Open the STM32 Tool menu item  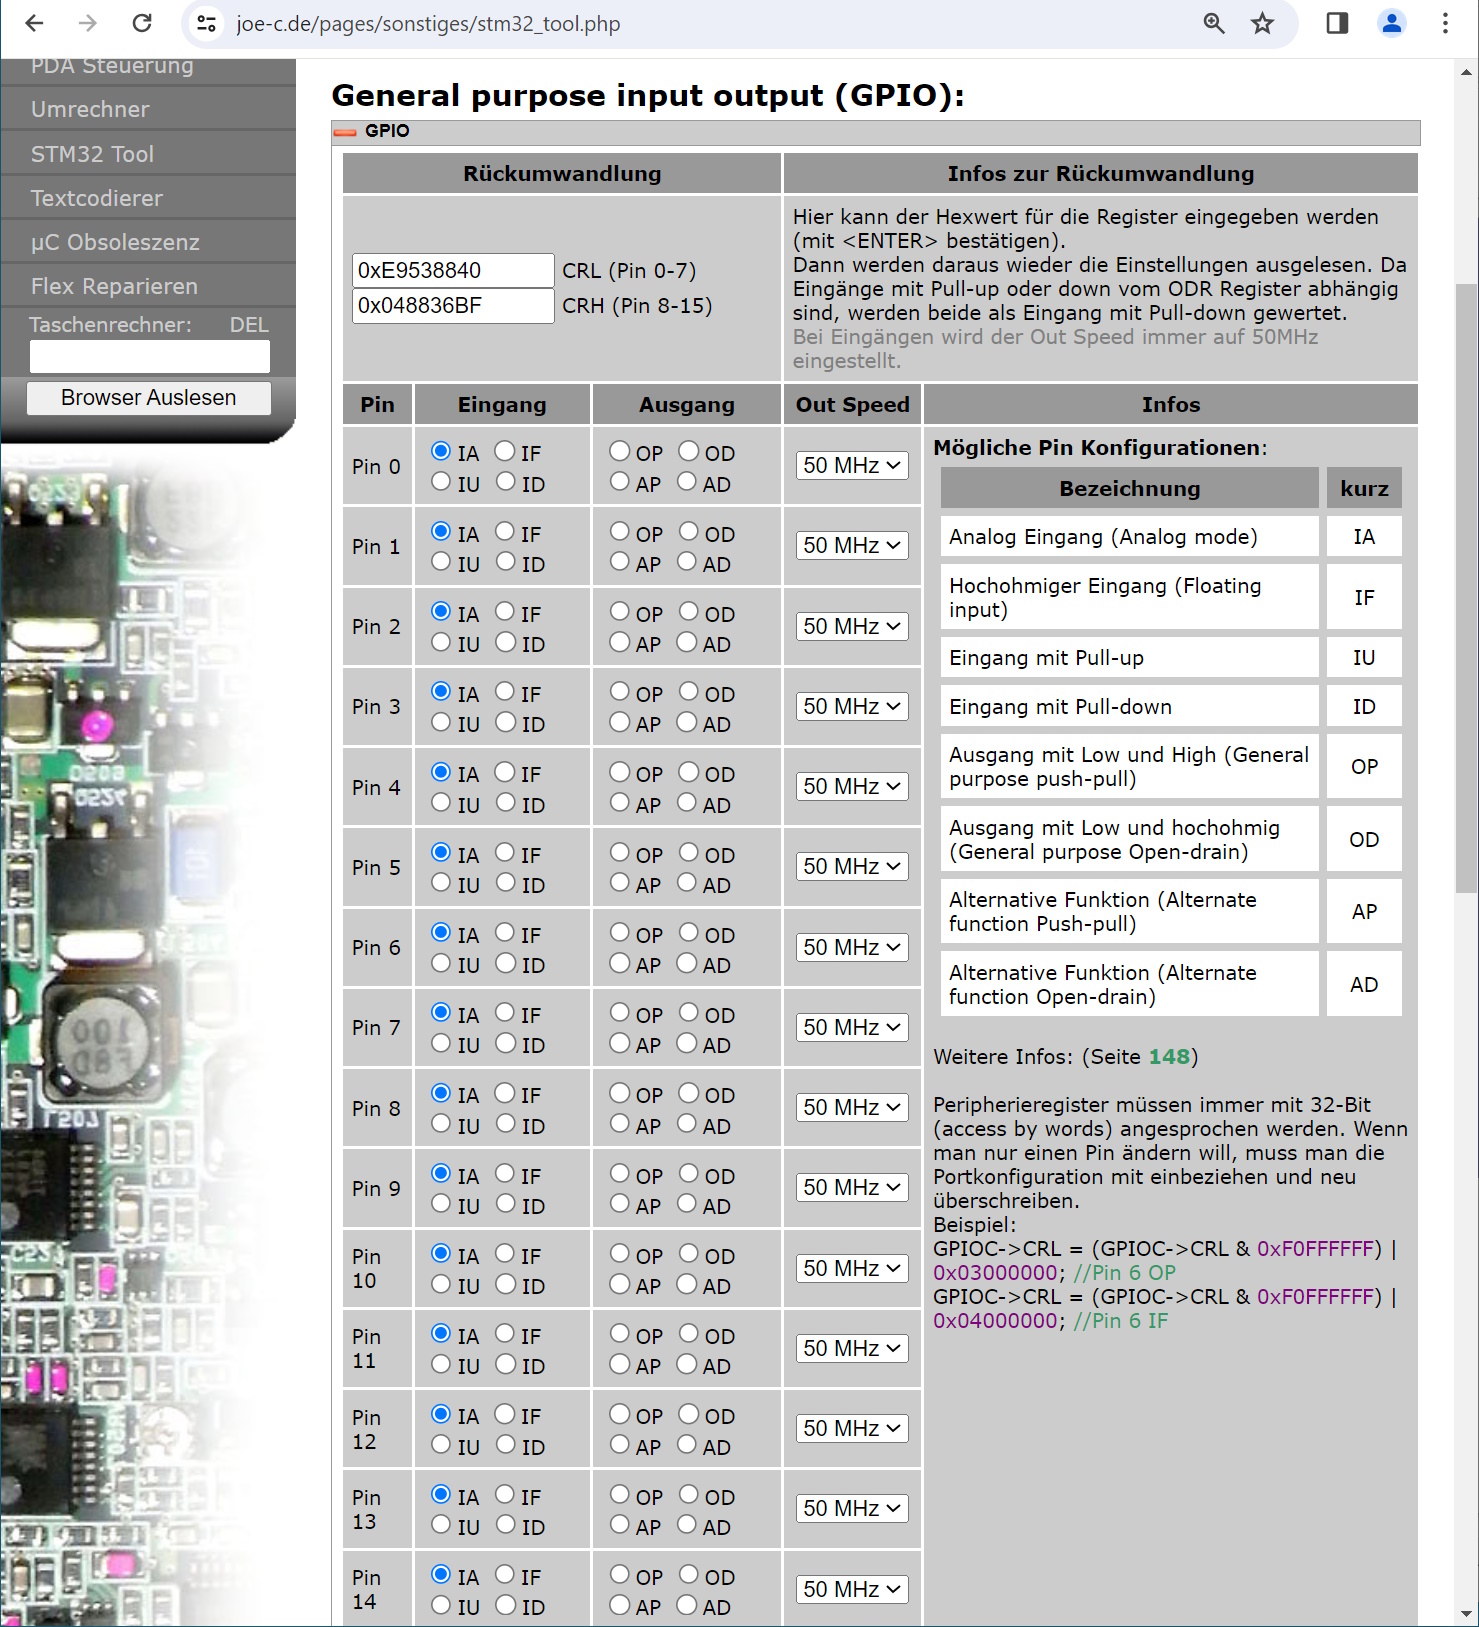92,154
